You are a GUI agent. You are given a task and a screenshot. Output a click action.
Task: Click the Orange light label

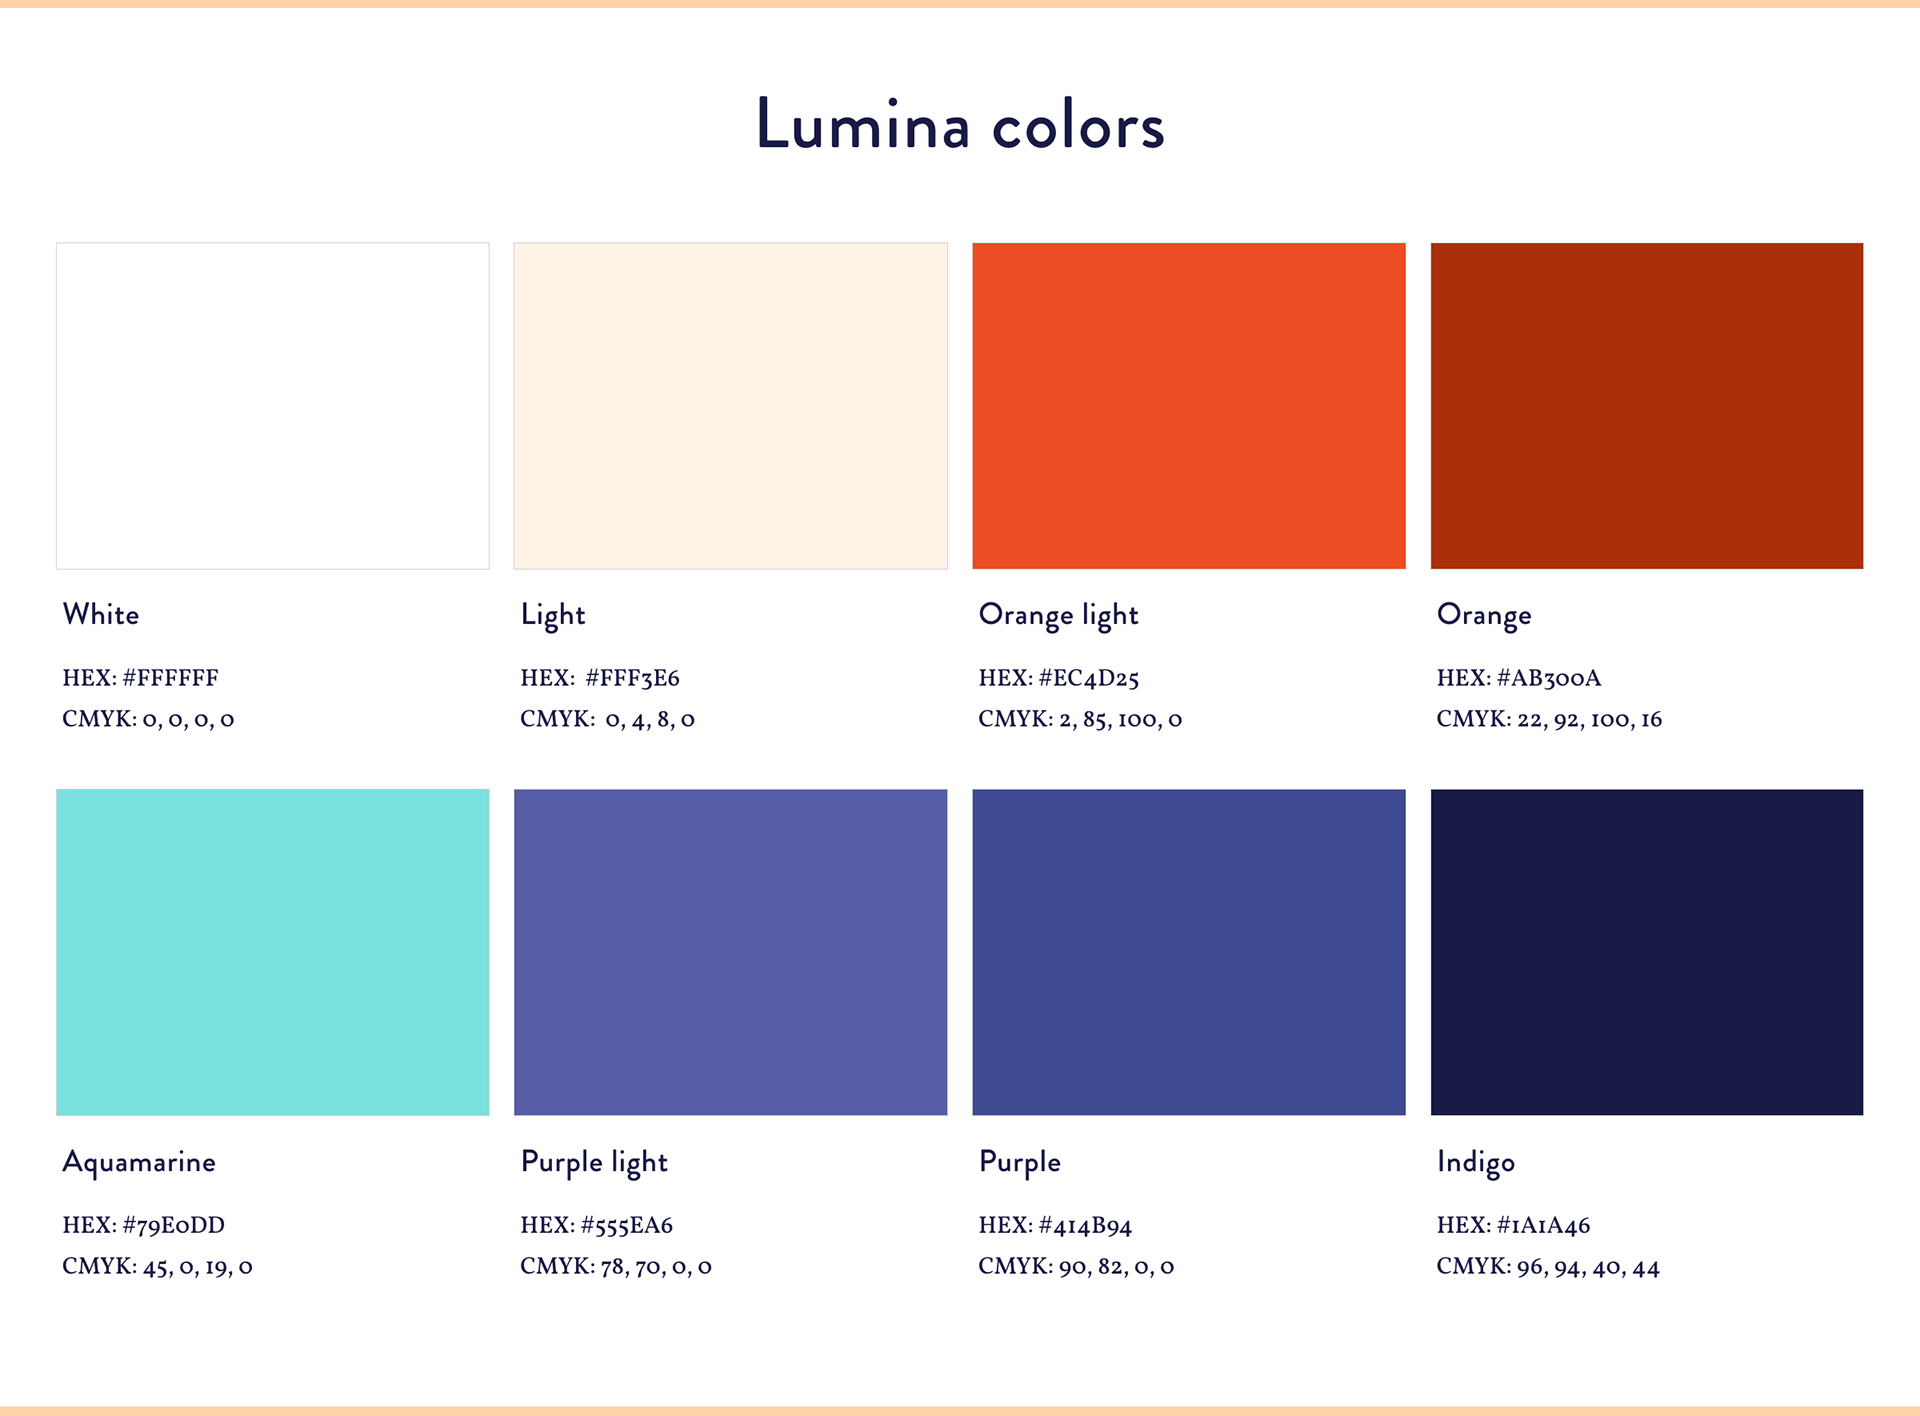point(1058,615)
